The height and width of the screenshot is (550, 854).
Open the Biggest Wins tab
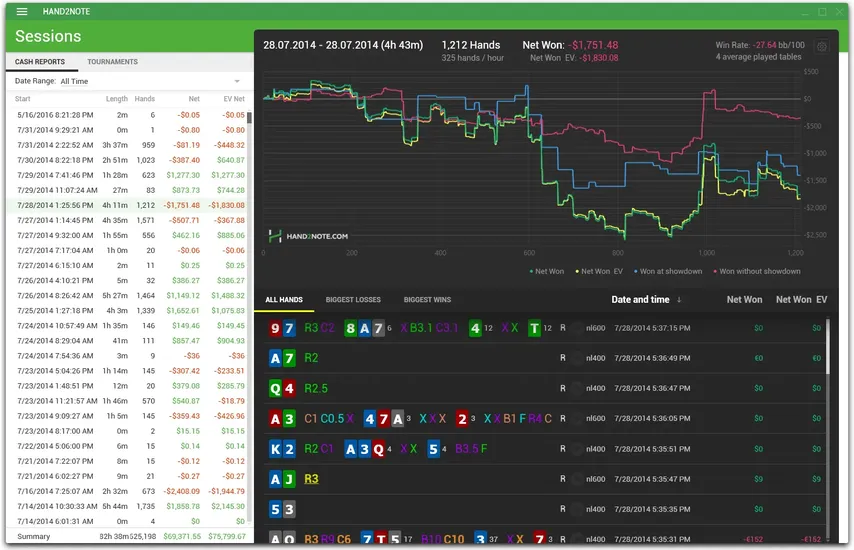pos(427,300)
